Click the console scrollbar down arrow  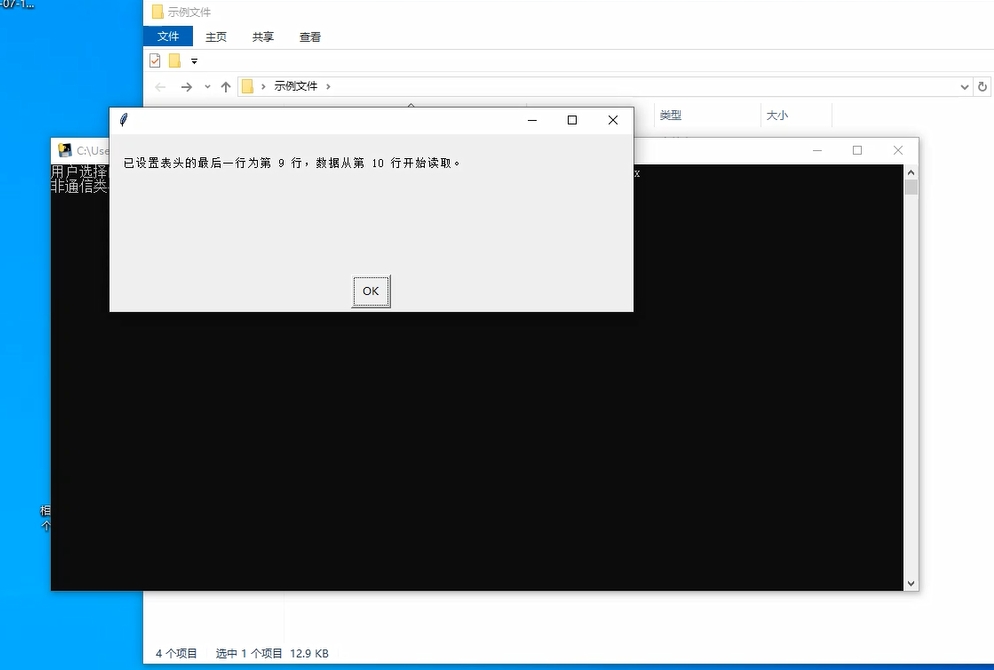point(911,584)
